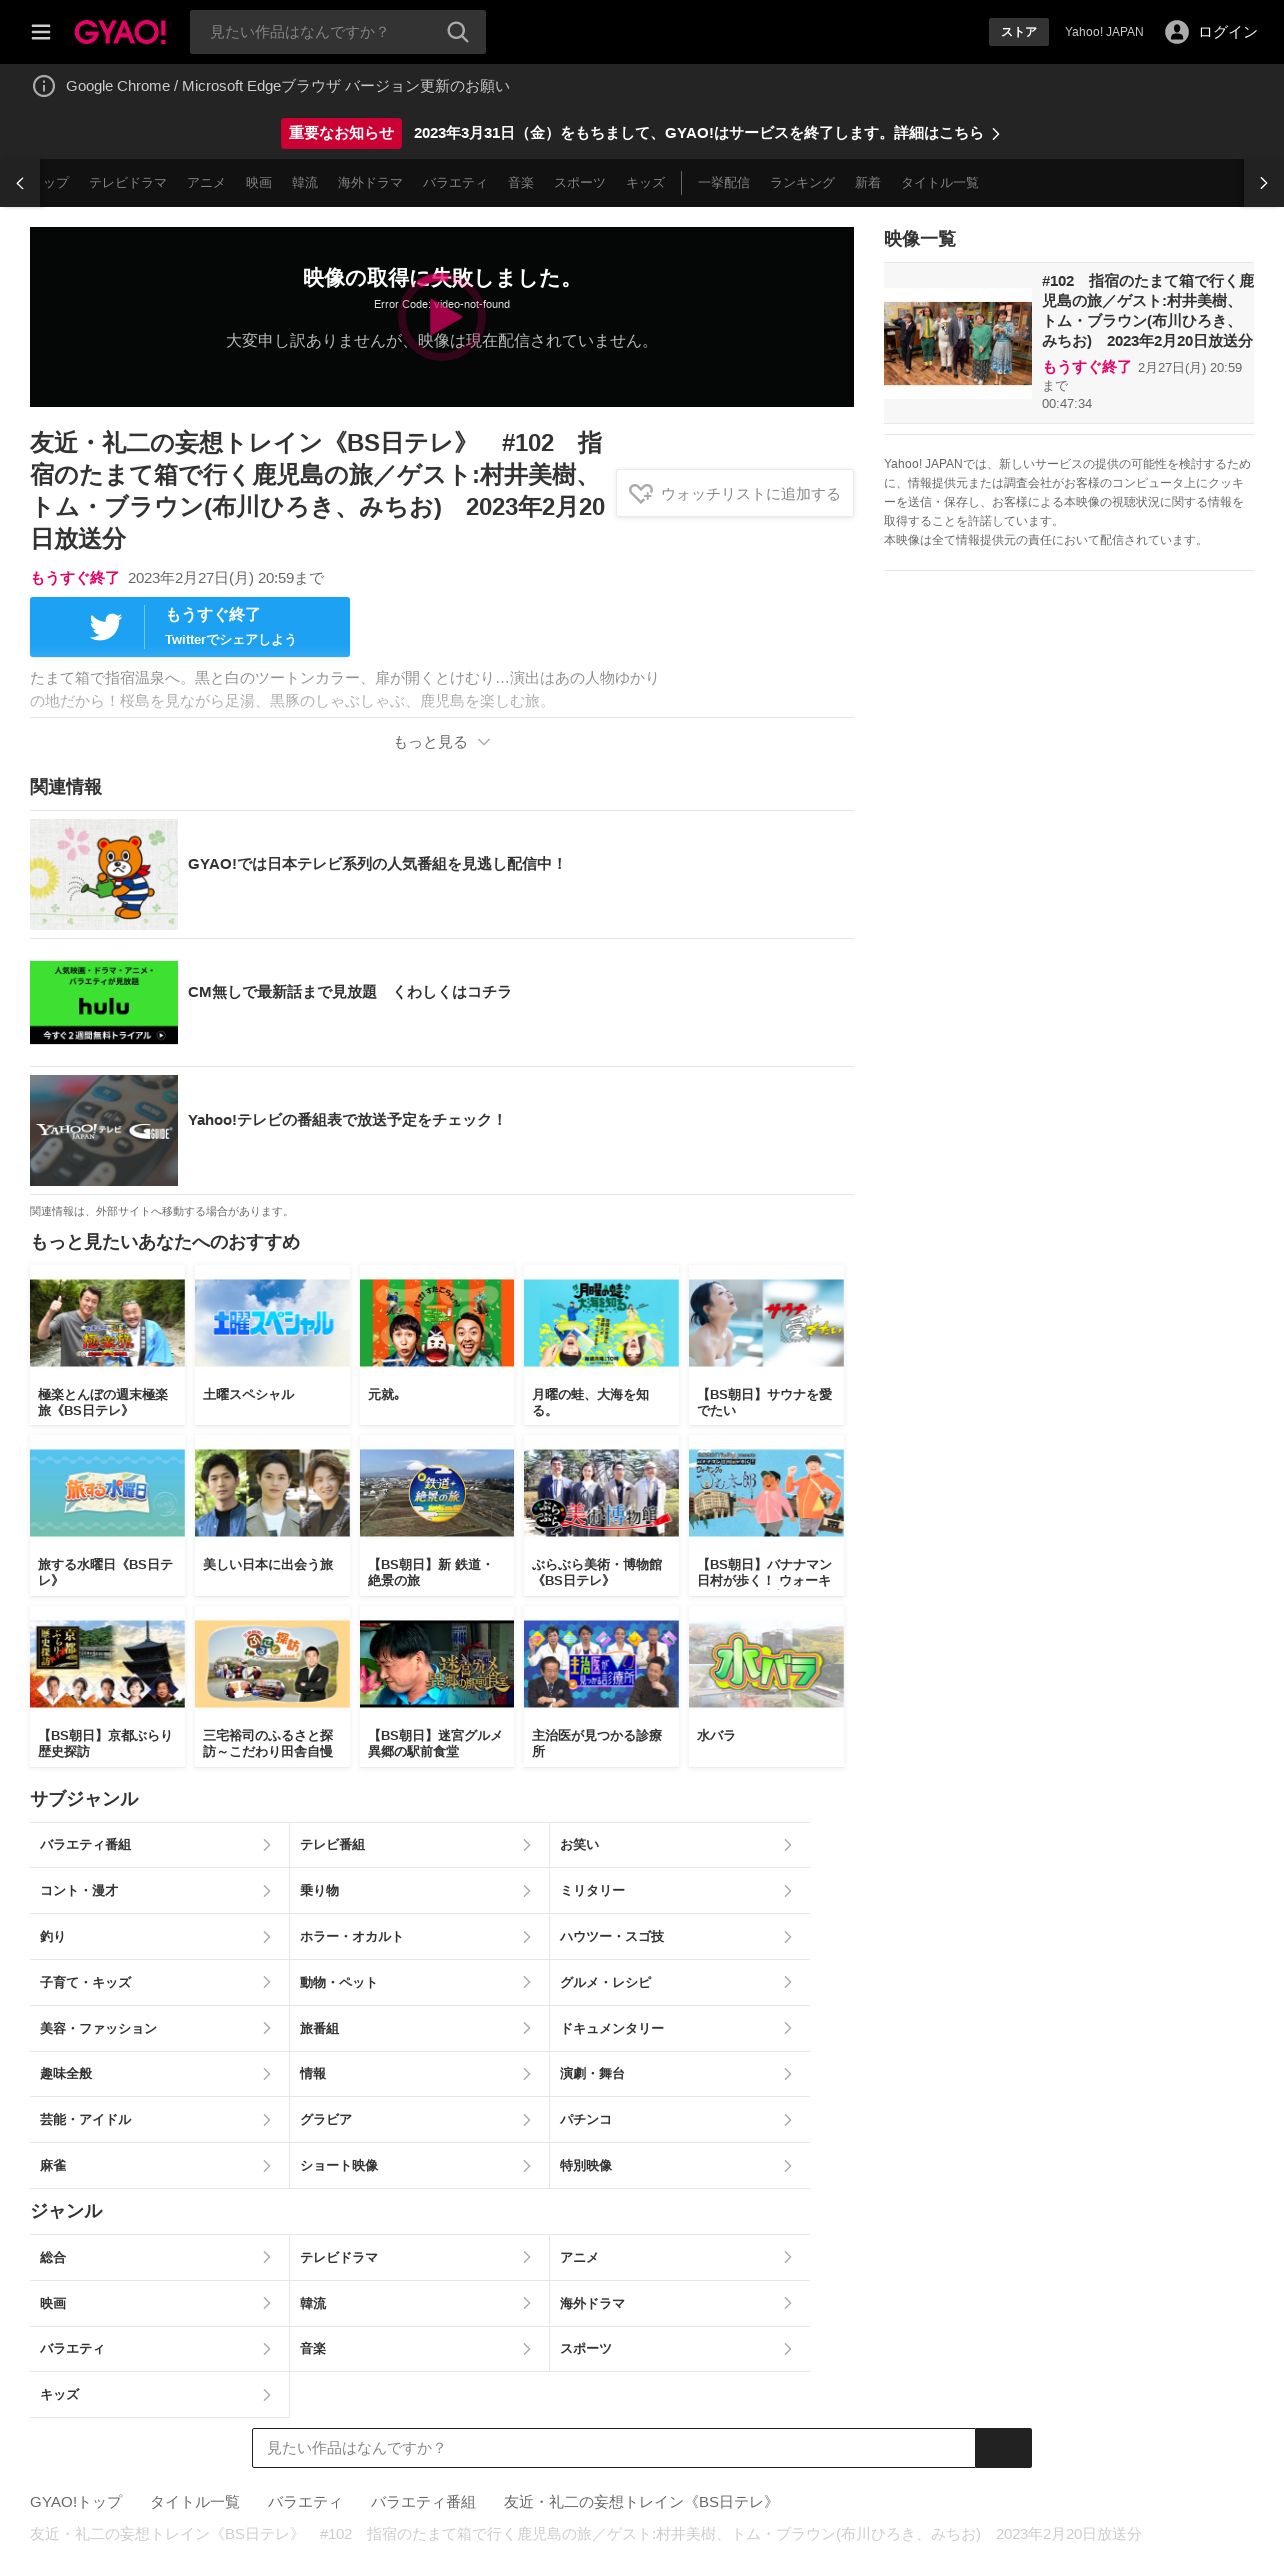
Task: Click GYAO!トップ breadcrumb link
Action: coord(76,2502)
